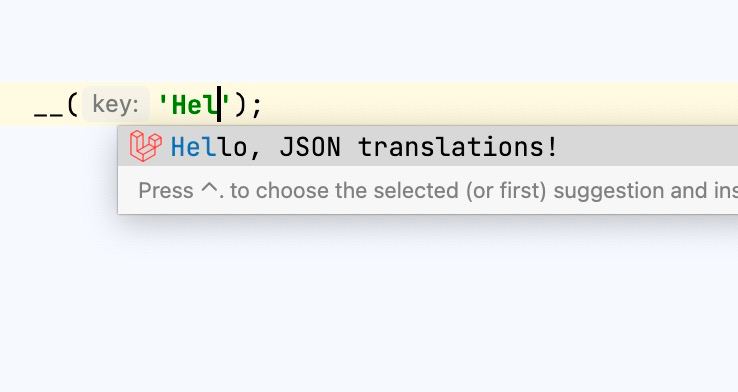Image resolution: width=738 pixels, height=392 pixels.
Task: Place cursor in the 'Hel' string literal
Action: [194, 105]
